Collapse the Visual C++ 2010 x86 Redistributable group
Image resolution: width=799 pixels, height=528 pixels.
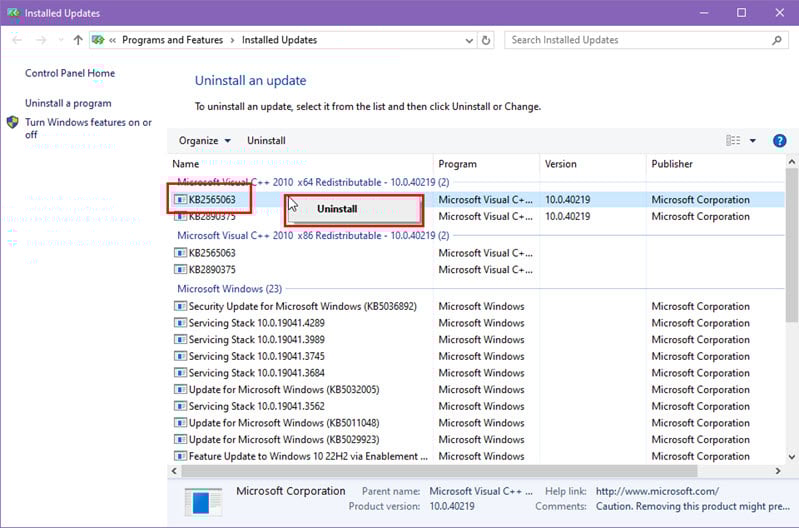313,235
